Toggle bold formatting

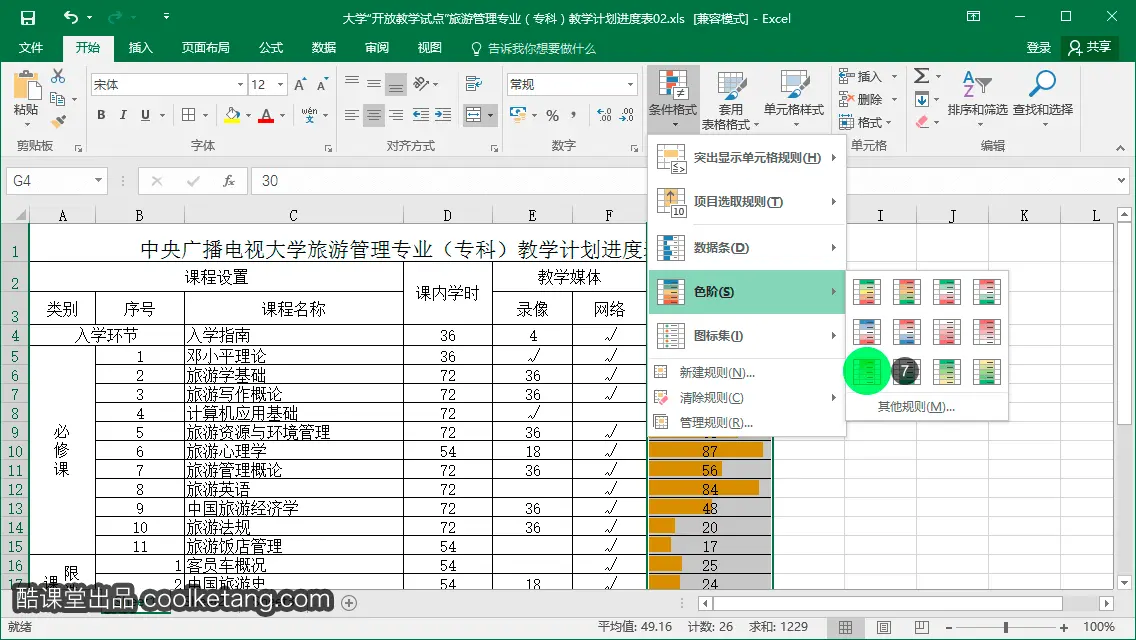click(101, 115)
